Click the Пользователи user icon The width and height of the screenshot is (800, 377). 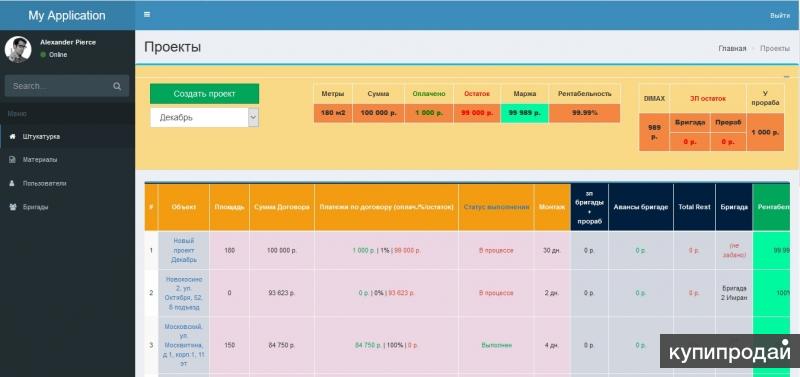point(13,183)
